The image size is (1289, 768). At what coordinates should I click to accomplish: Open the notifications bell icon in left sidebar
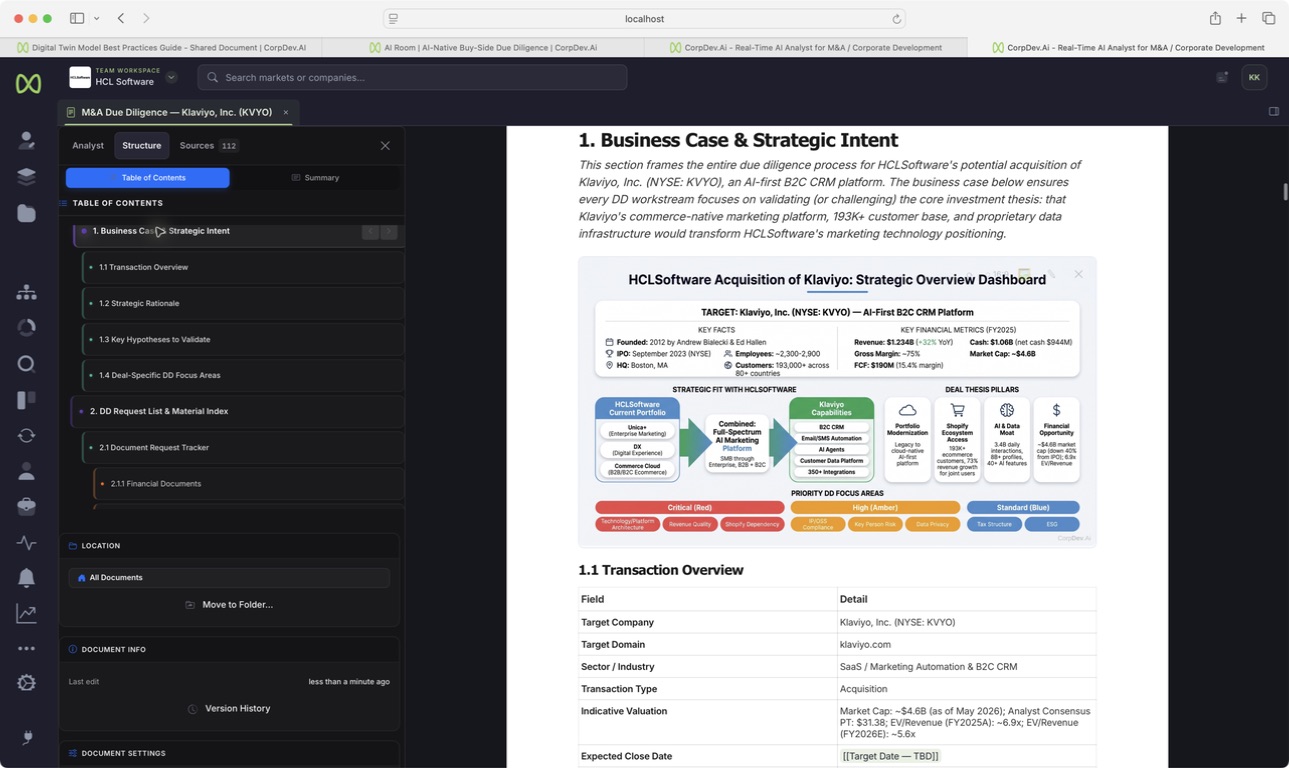pyautogui.click(x=27, y=578)
